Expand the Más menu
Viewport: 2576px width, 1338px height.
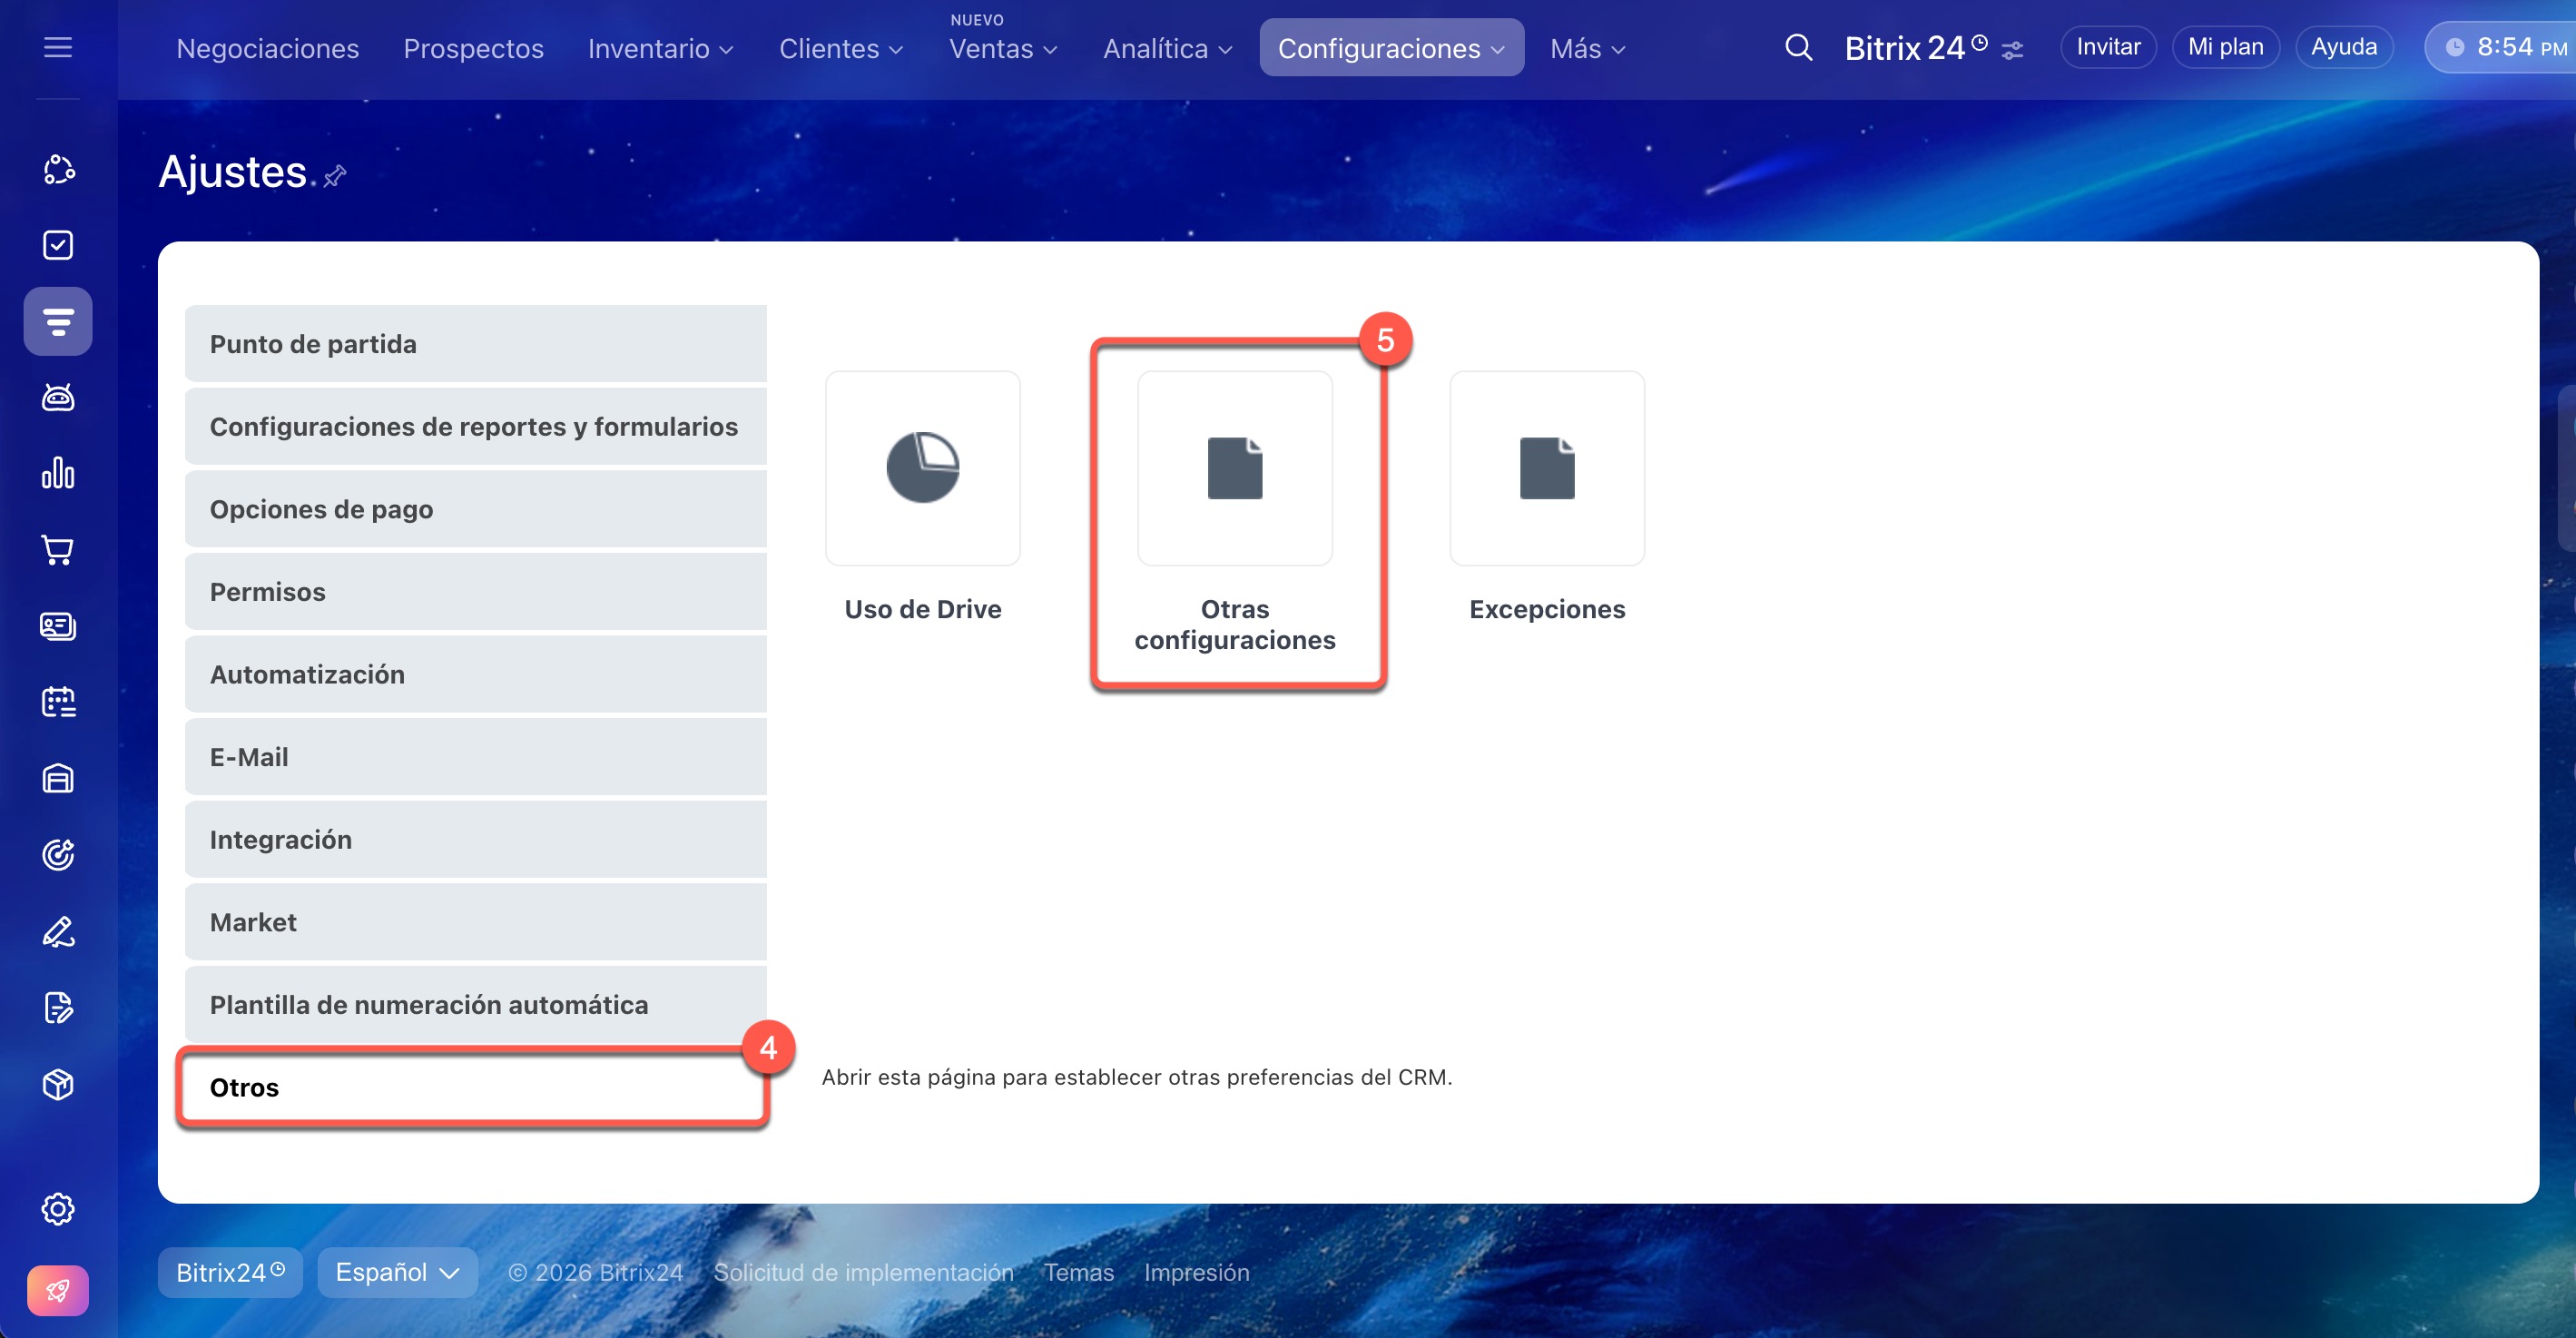[x=1587, y=48]
